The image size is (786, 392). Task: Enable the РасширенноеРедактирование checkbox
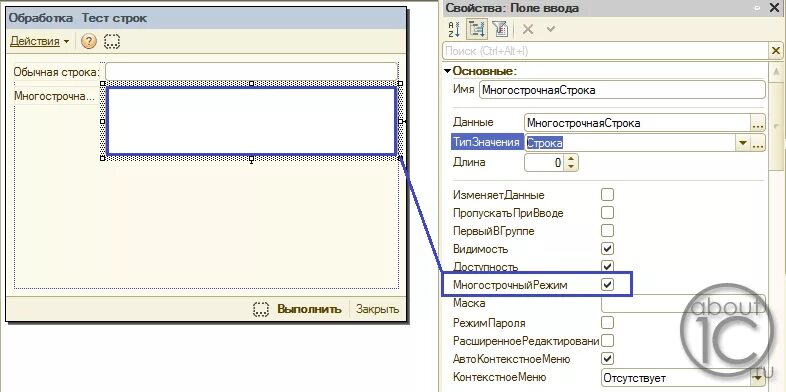[x=607, y=341]
